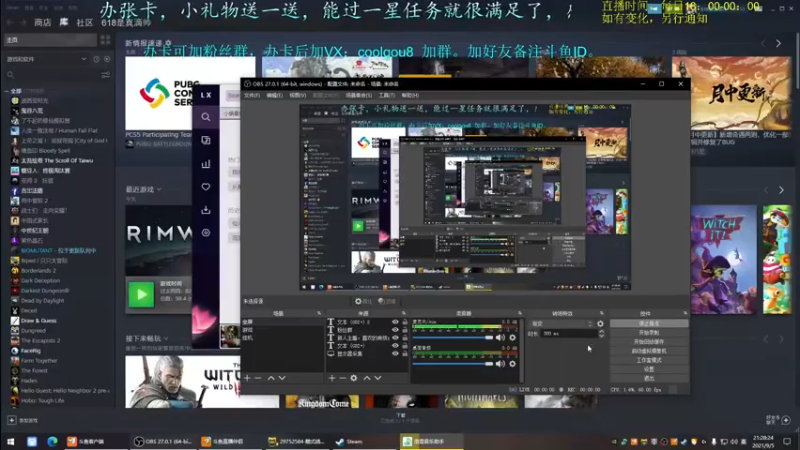The height and width of the screenshot is (450, 800).
Task: Collapse the 全部 games list in Steam
Action: coord(7,91)
